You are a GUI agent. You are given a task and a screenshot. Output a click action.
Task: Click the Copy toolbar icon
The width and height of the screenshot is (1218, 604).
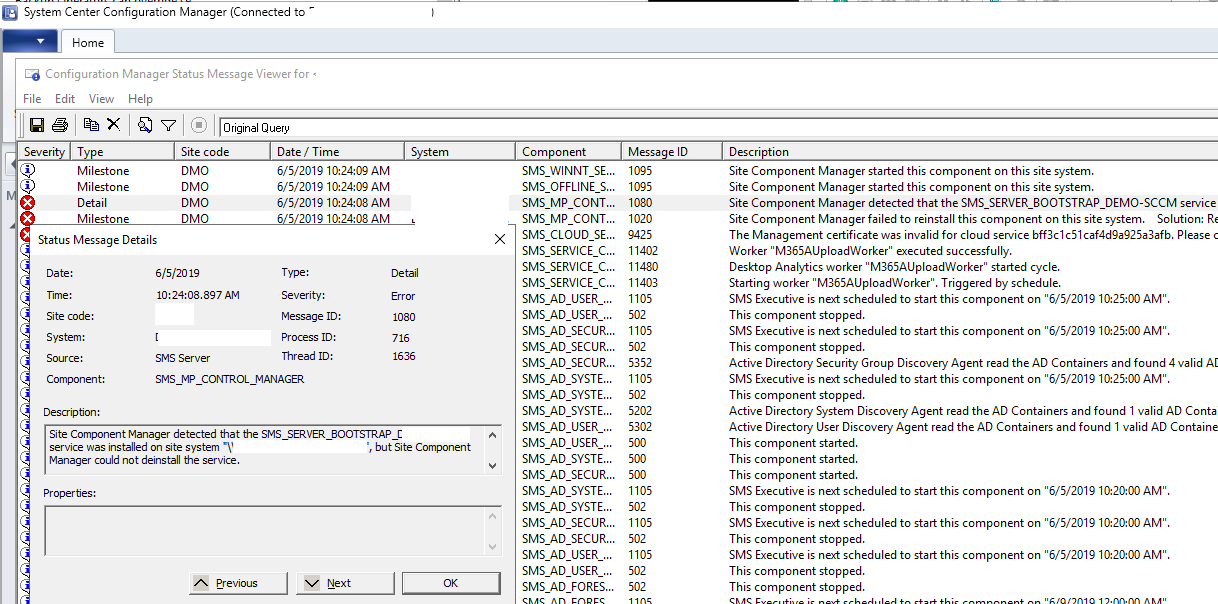tap(91, 125)
